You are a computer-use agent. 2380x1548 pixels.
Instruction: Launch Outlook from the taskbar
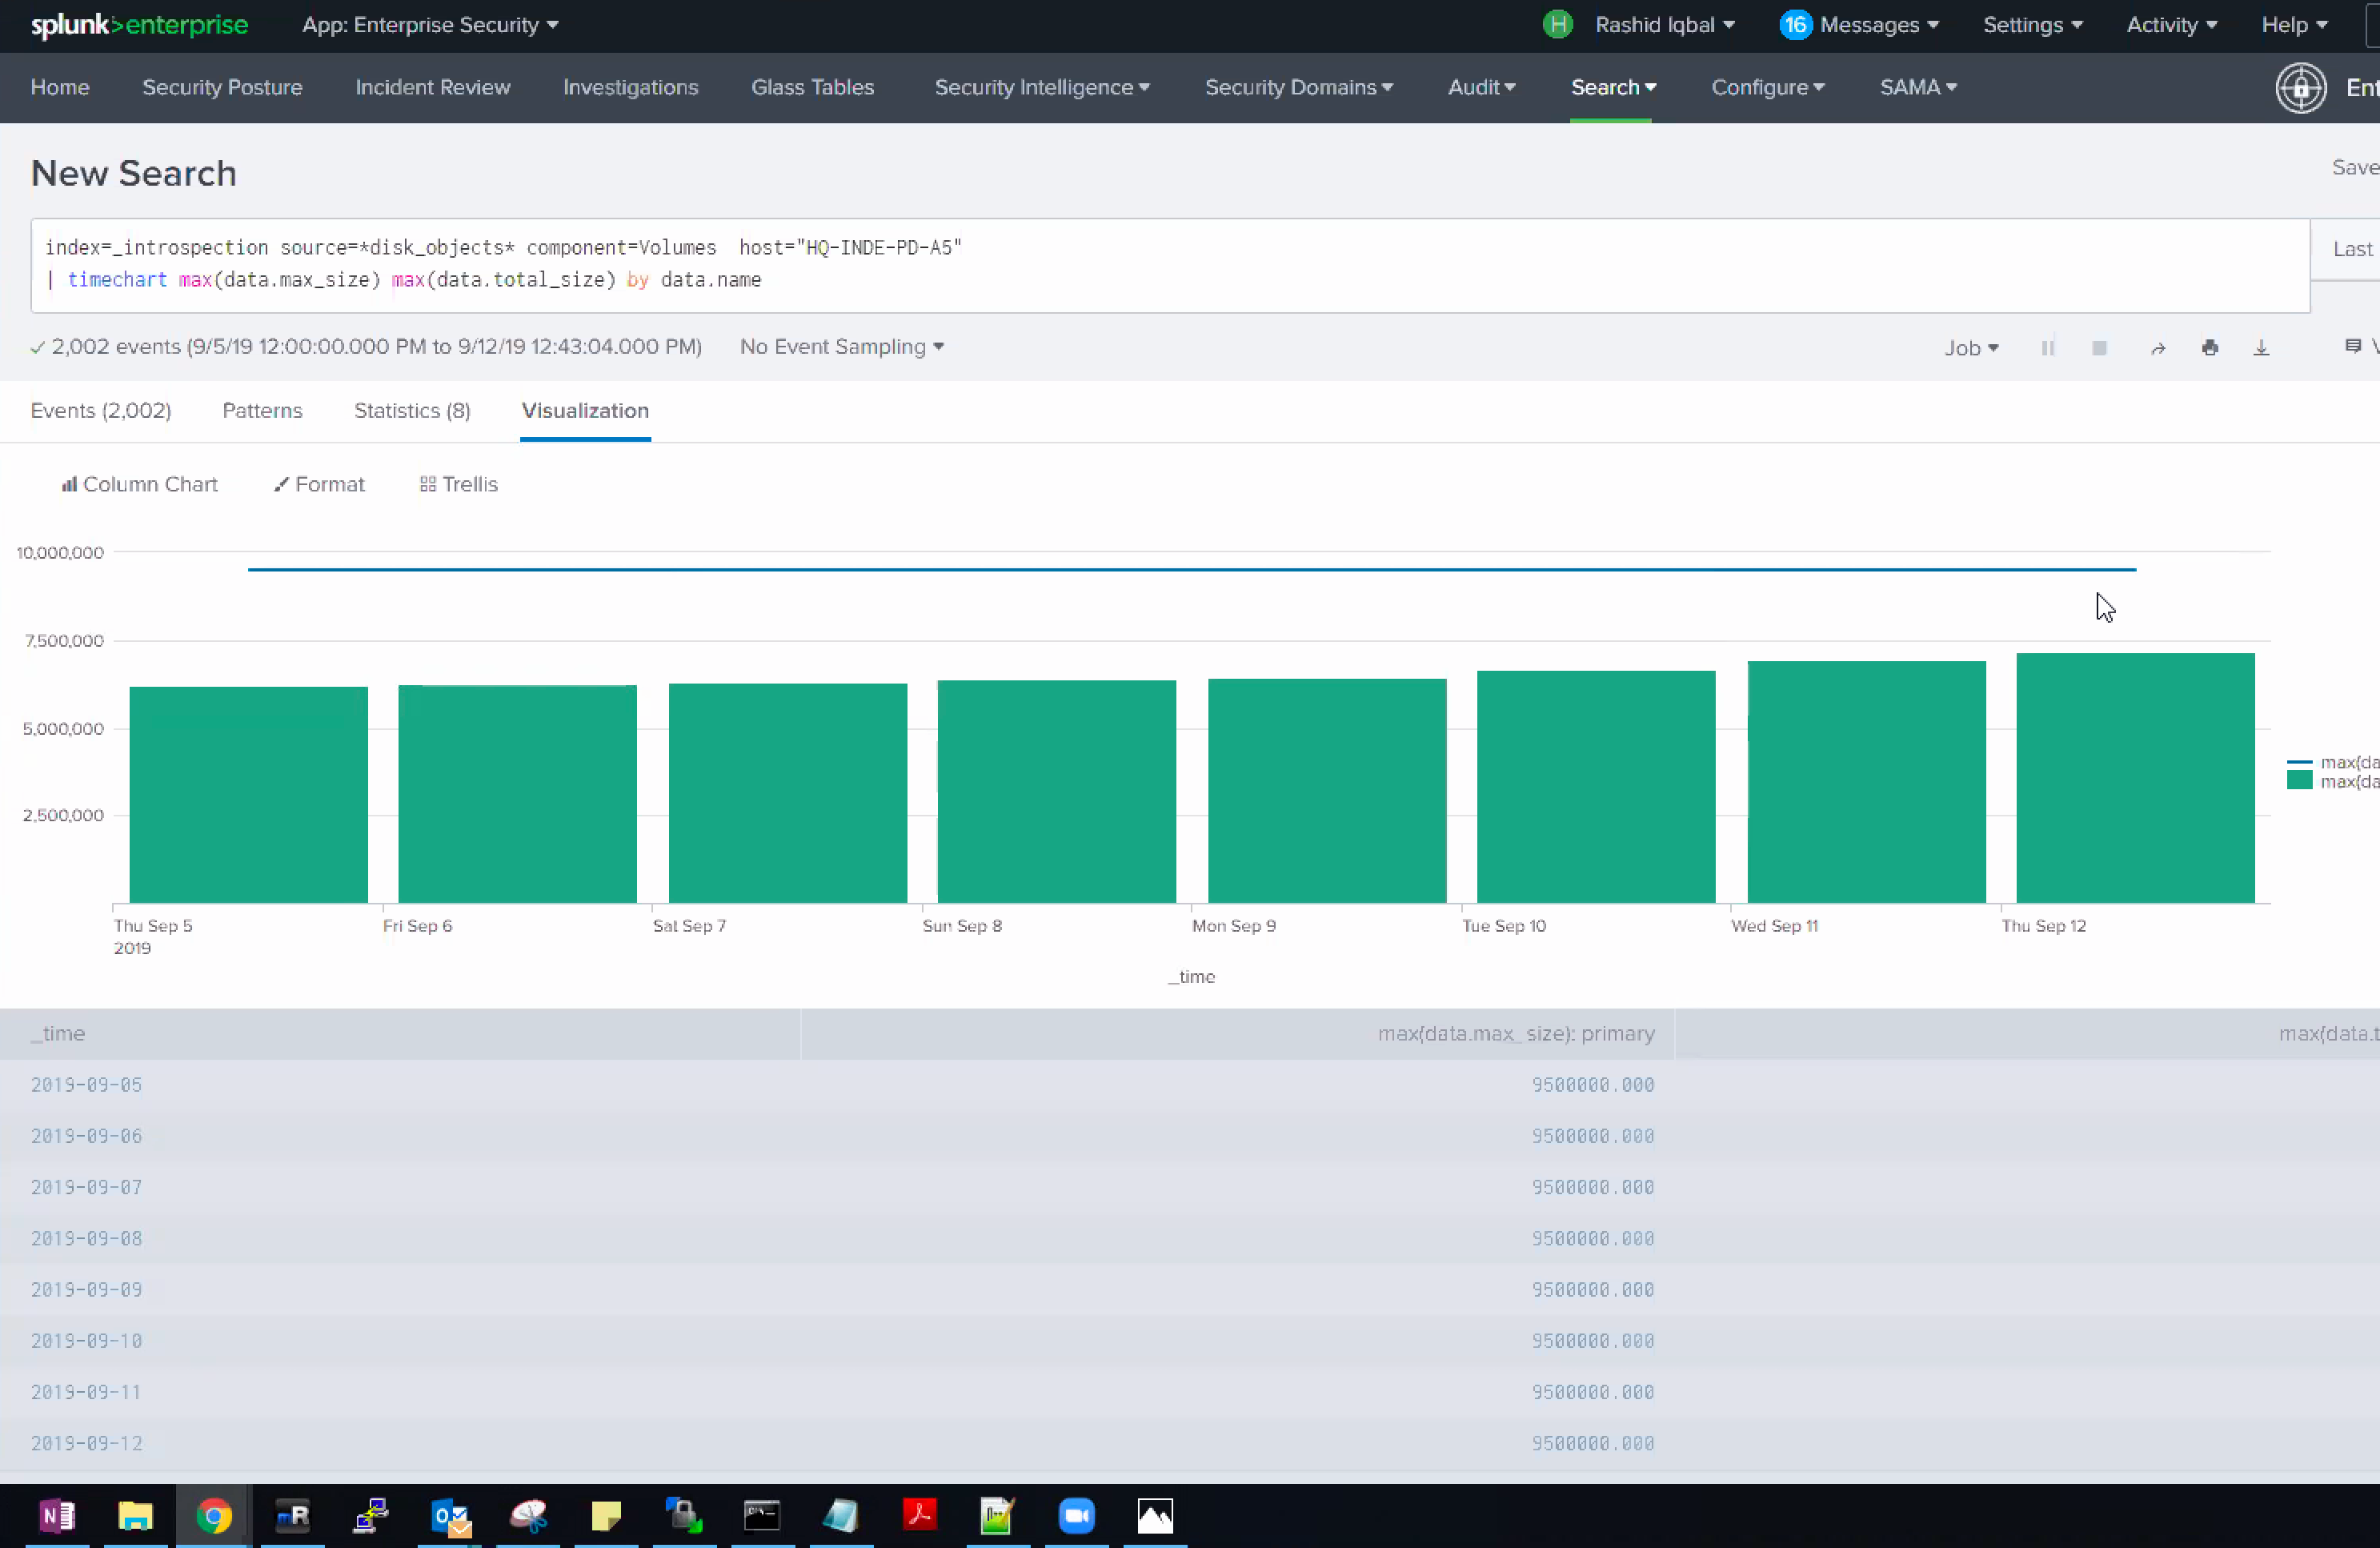(x=449, y=1515)
